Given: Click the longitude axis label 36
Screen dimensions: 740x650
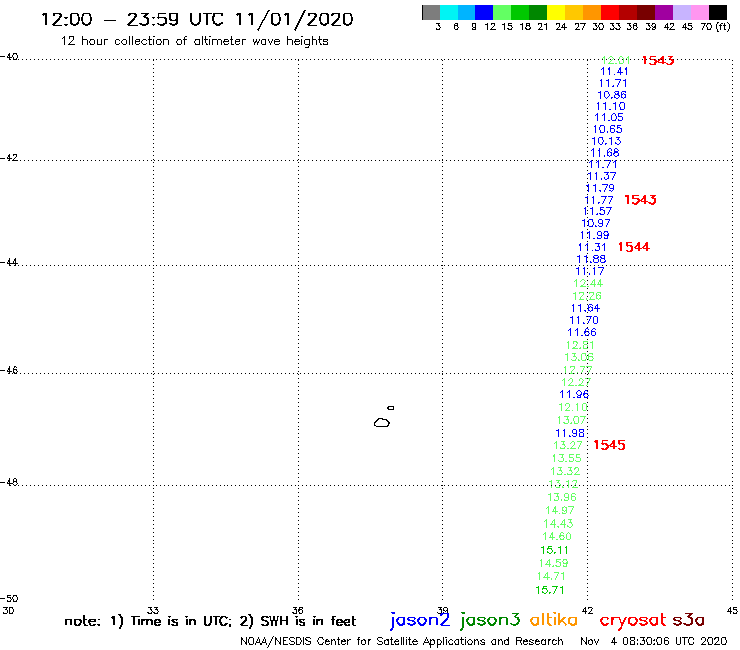Looking at the screenshot, I should tap(297, 610).
